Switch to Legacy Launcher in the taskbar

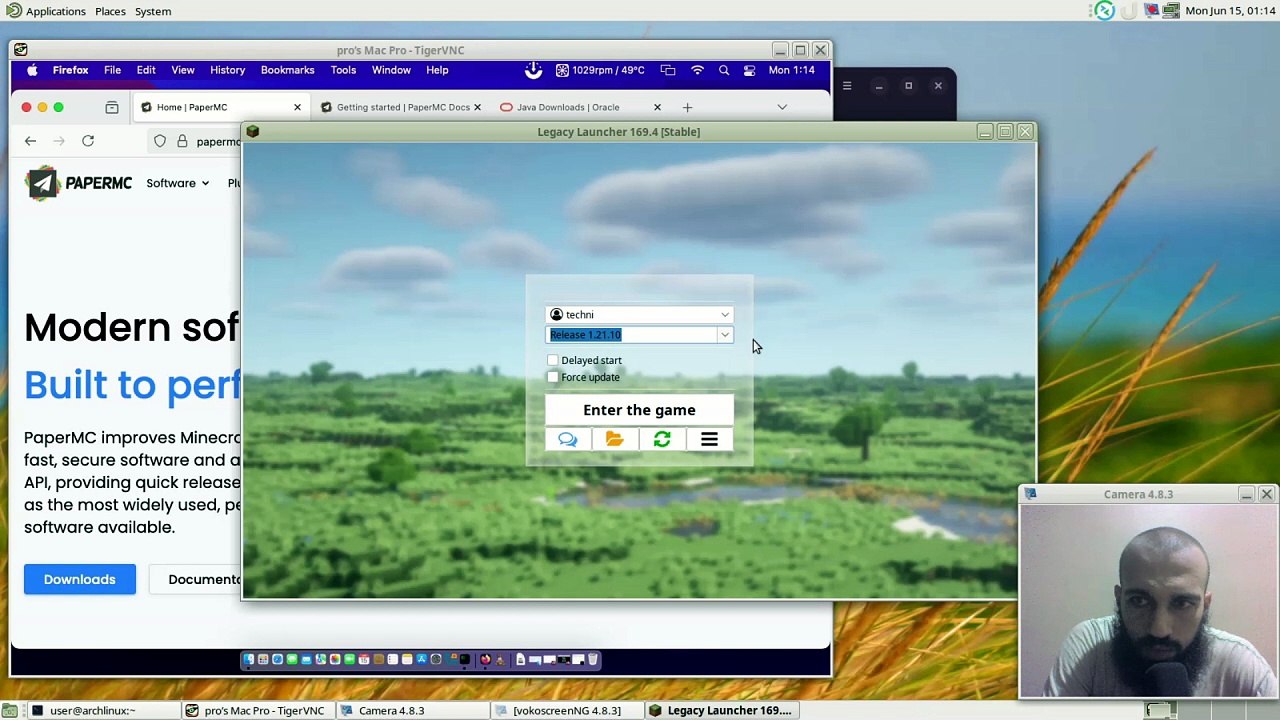tap(720, 710)
